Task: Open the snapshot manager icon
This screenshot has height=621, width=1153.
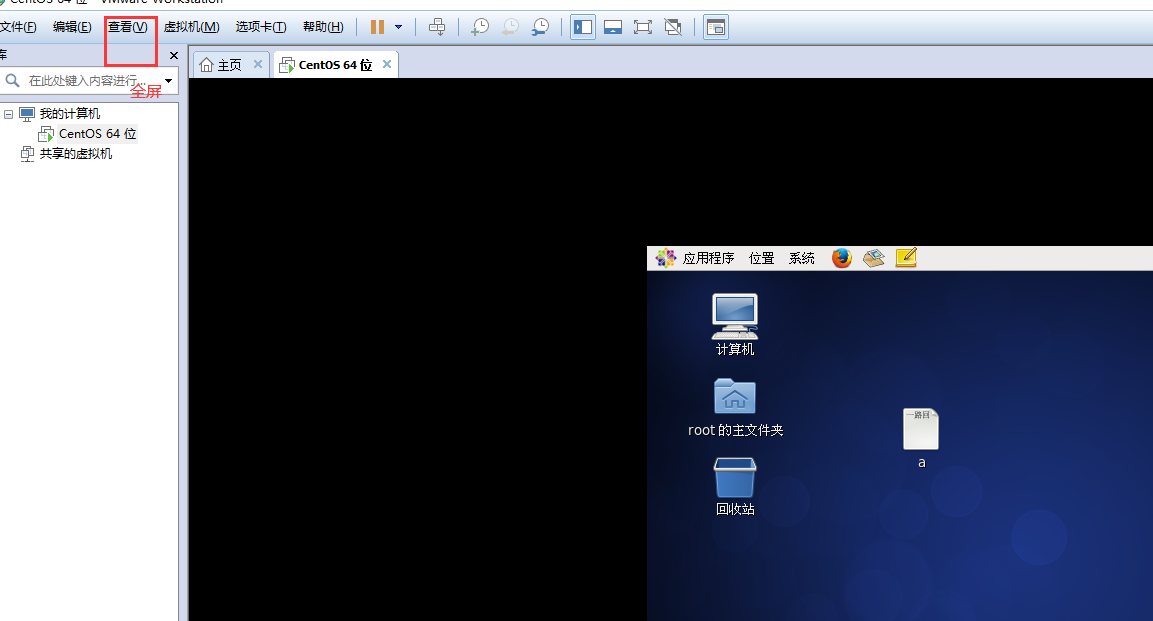Action: click(x=540, y=27)
